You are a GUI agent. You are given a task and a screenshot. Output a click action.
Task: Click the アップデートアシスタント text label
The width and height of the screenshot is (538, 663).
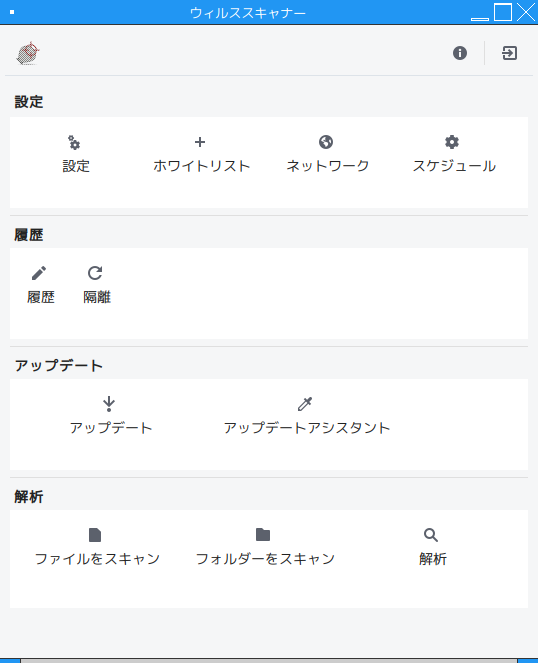pyautogui.click(x=307, y=427)
